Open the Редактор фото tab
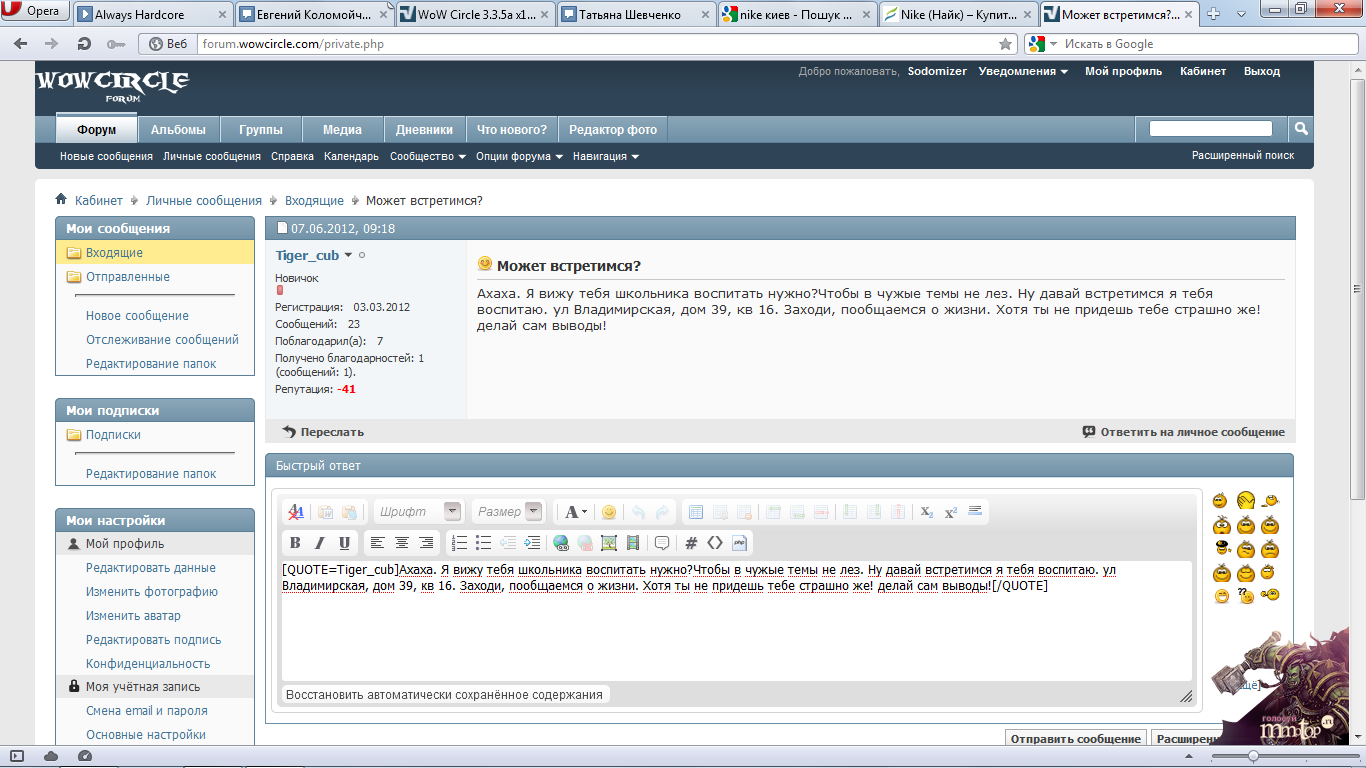1366x768 pixels. tap(613, 129)
